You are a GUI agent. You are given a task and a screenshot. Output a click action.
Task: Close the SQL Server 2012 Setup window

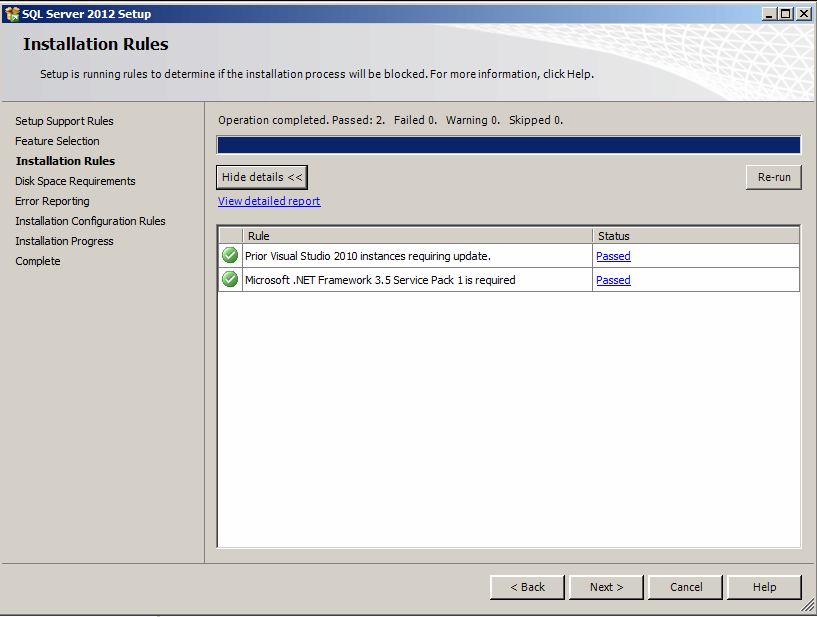click(x=804, y=14)
